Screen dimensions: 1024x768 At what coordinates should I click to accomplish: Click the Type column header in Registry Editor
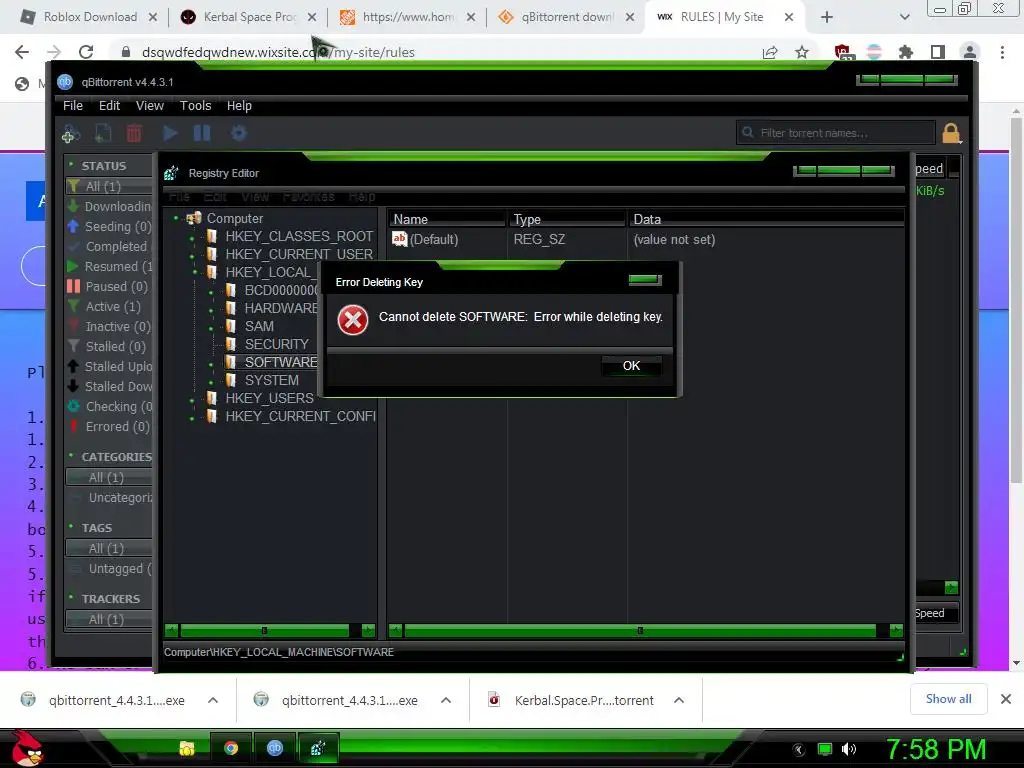[567, 219]
